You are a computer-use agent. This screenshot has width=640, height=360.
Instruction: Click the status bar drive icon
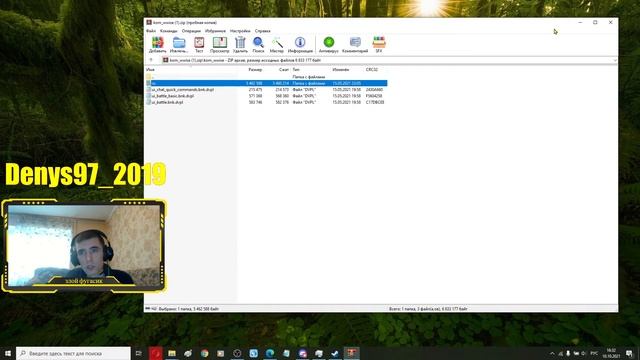pyautogui.click(x=148, y=309)
